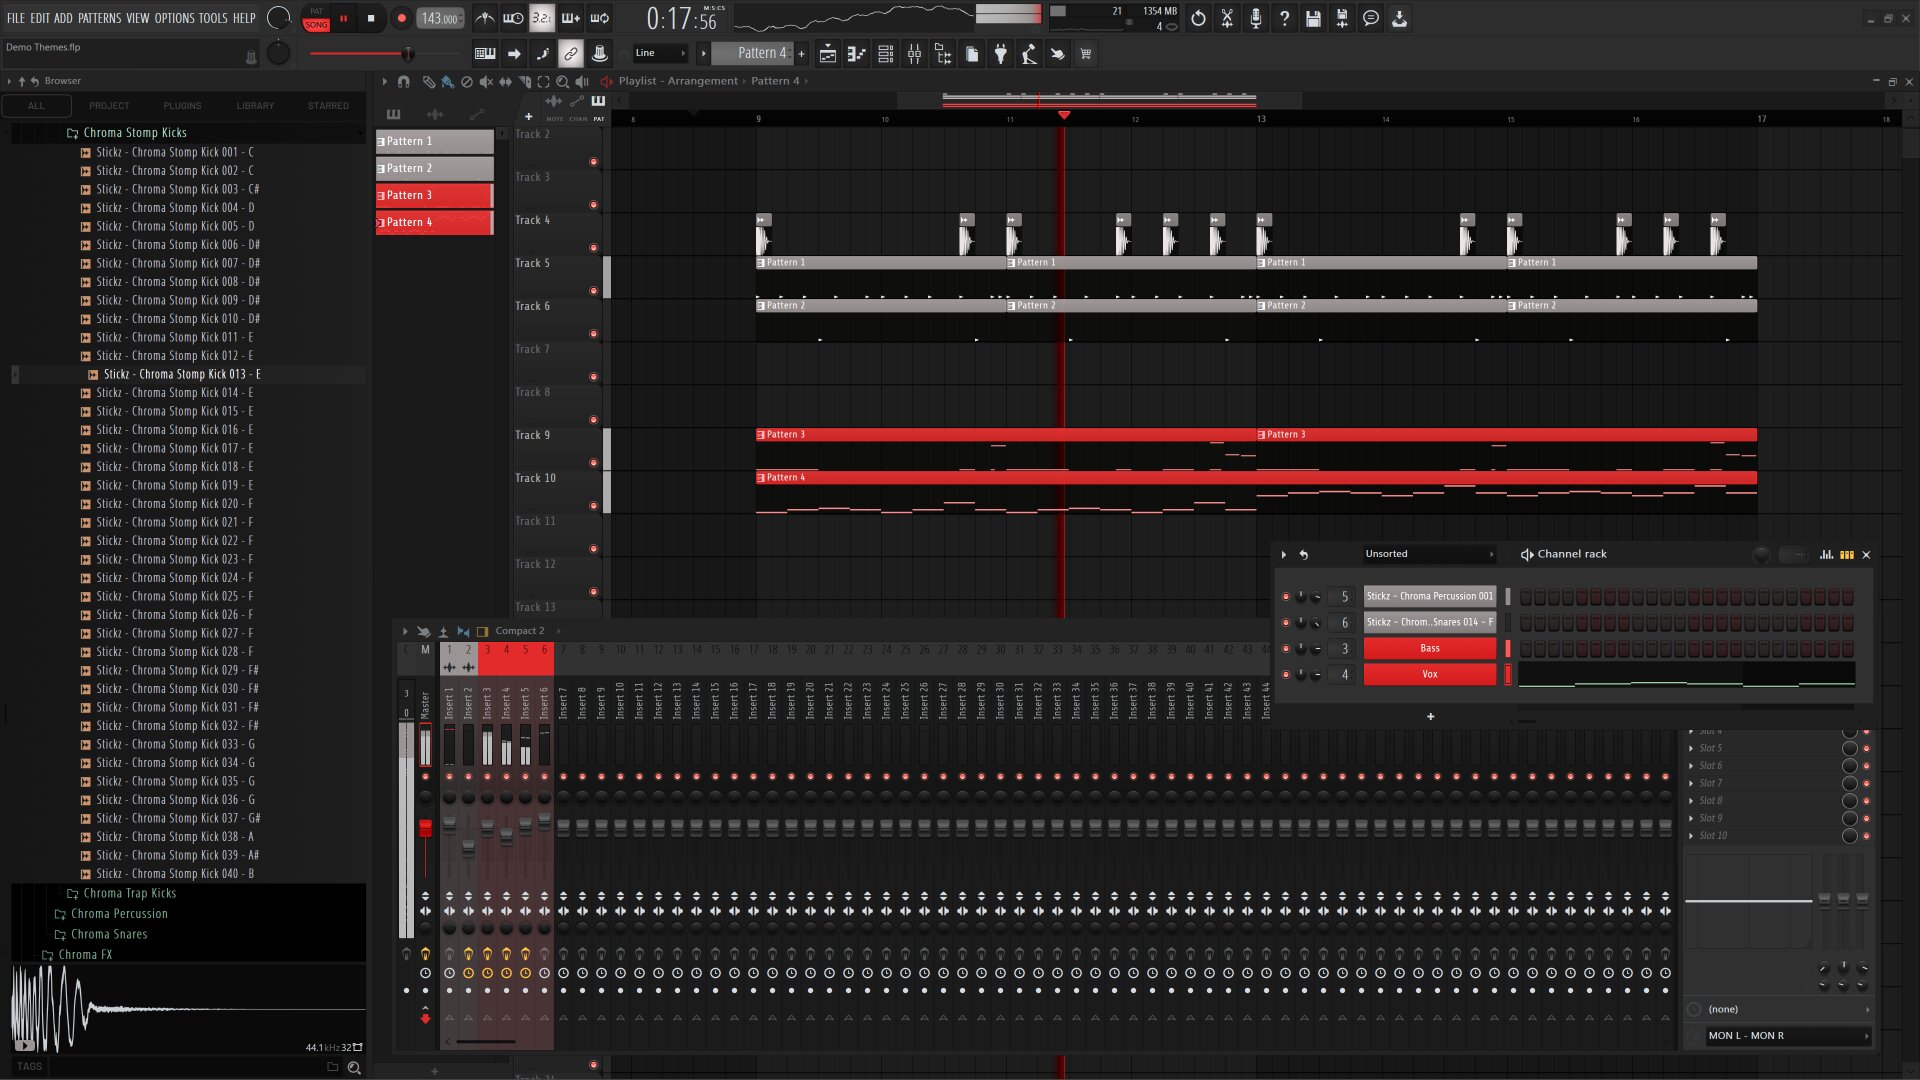Select the playlist mute tool
Viewport: 1920px width, 1080px height.
(485, 81)
